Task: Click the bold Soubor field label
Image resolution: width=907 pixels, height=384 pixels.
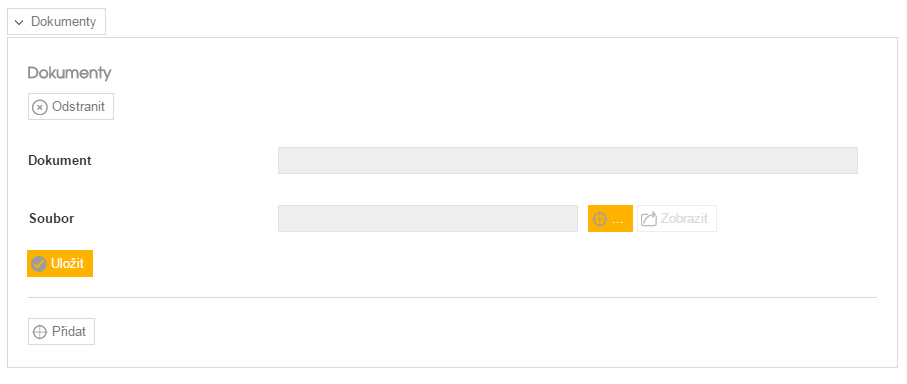Action: tap(51, 219)
